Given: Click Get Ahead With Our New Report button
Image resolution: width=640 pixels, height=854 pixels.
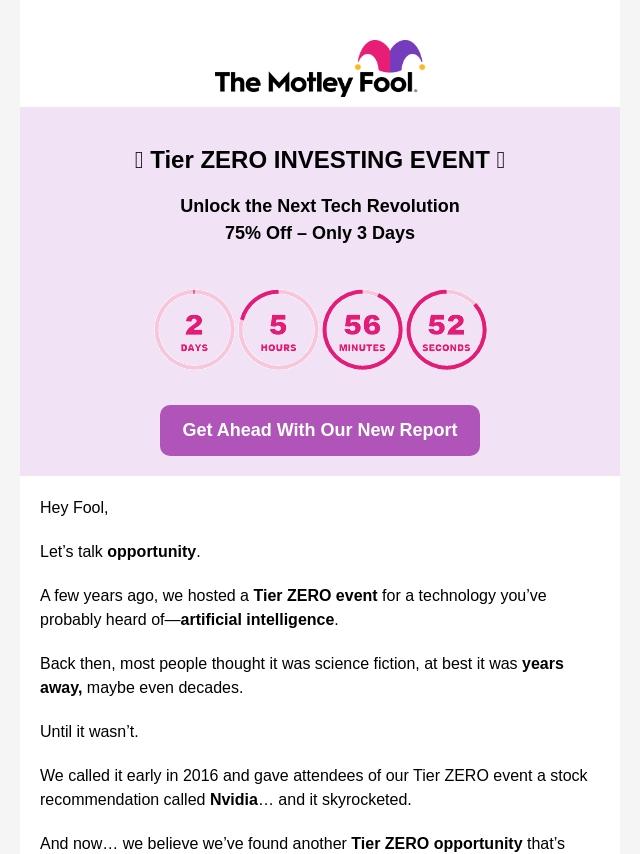Looking at the screenshot, I should click(320, 430).
